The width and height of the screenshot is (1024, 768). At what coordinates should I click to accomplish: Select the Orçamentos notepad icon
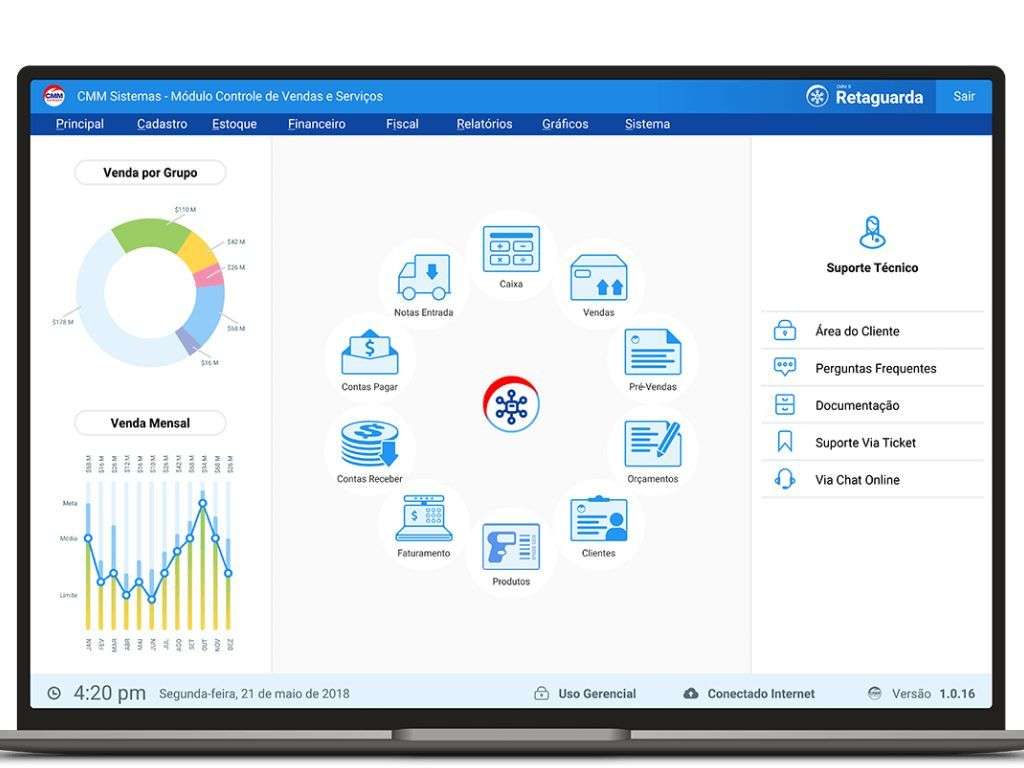[x=652, y=444]
